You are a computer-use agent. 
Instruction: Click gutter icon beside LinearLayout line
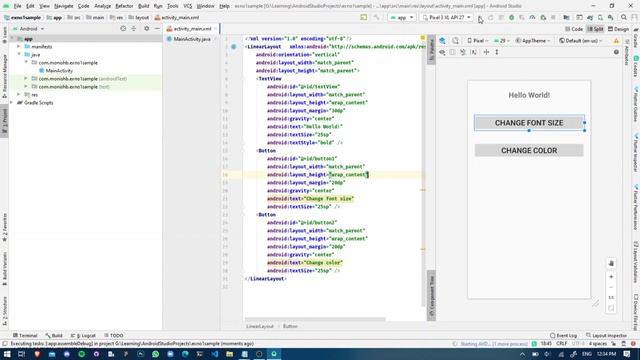pyautogui.click(x=233, y=47)
